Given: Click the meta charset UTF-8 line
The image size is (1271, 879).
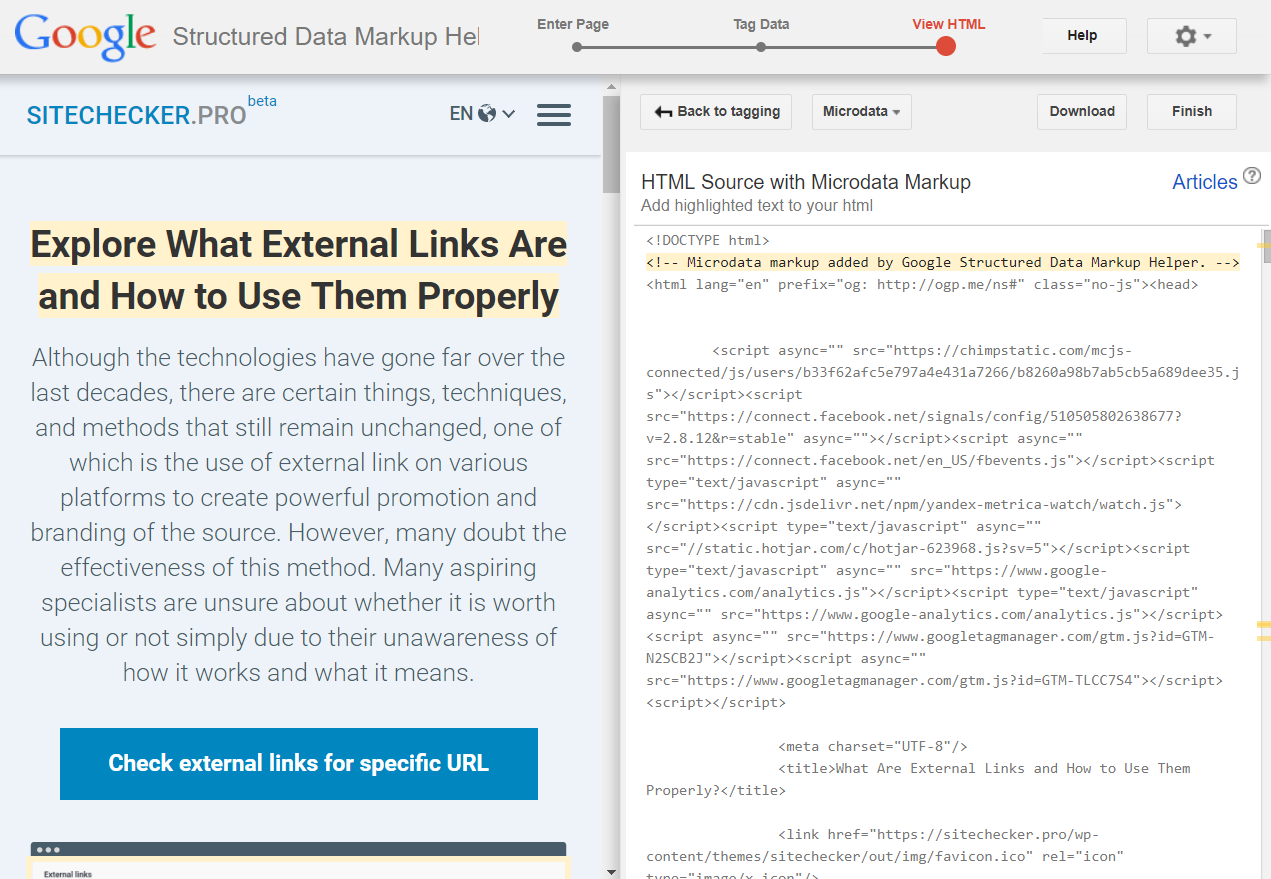Looking at the screenshot, I should click(x=873, y=746).
